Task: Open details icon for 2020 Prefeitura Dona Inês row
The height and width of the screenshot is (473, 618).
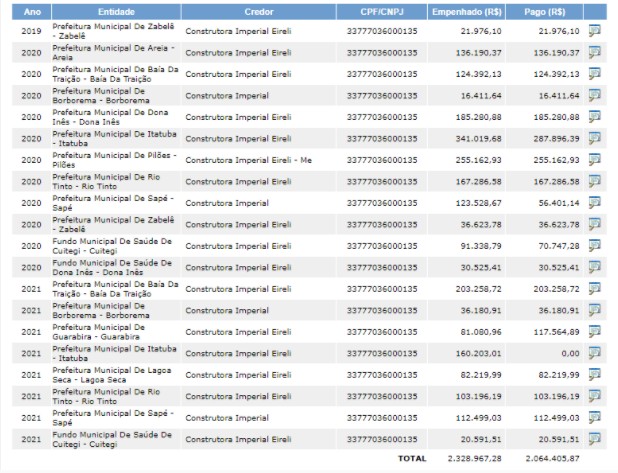Action: pyautogui.click(x=594, y=117)
